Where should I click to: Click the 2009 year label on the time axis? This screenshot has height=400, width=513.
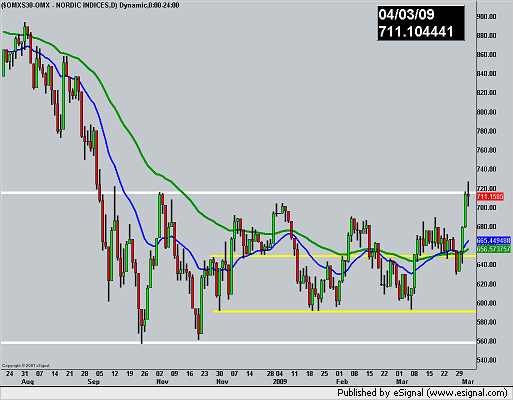[280, 381]
